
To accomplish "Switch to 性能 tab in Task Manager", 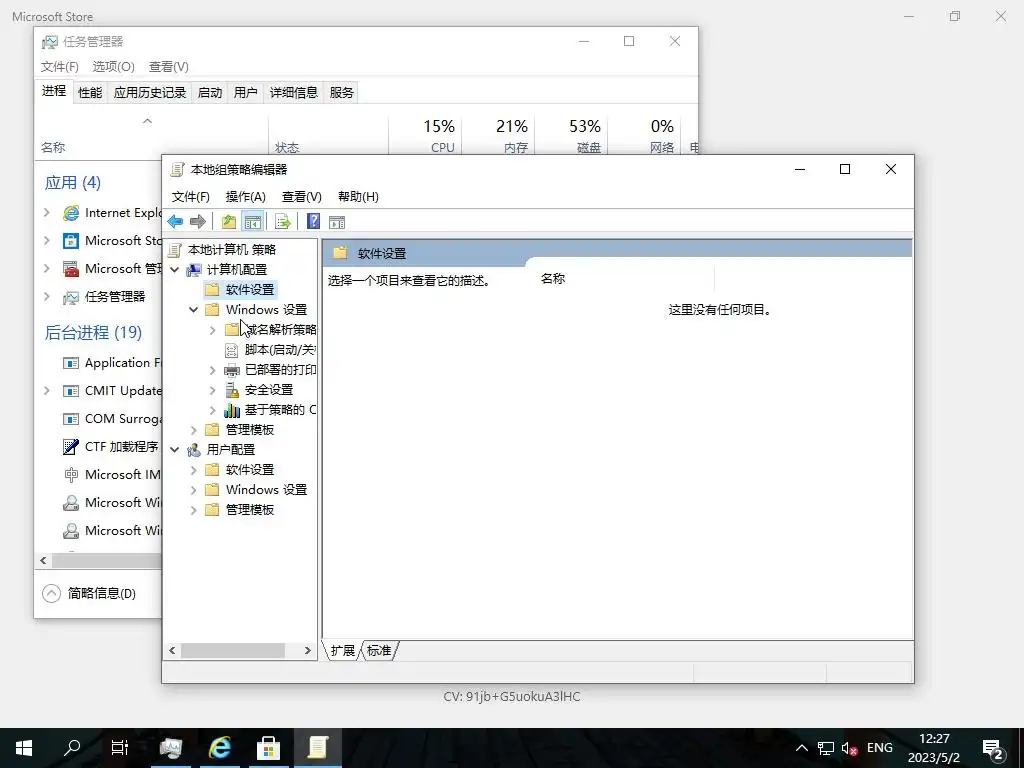I will tap(90, 93).
